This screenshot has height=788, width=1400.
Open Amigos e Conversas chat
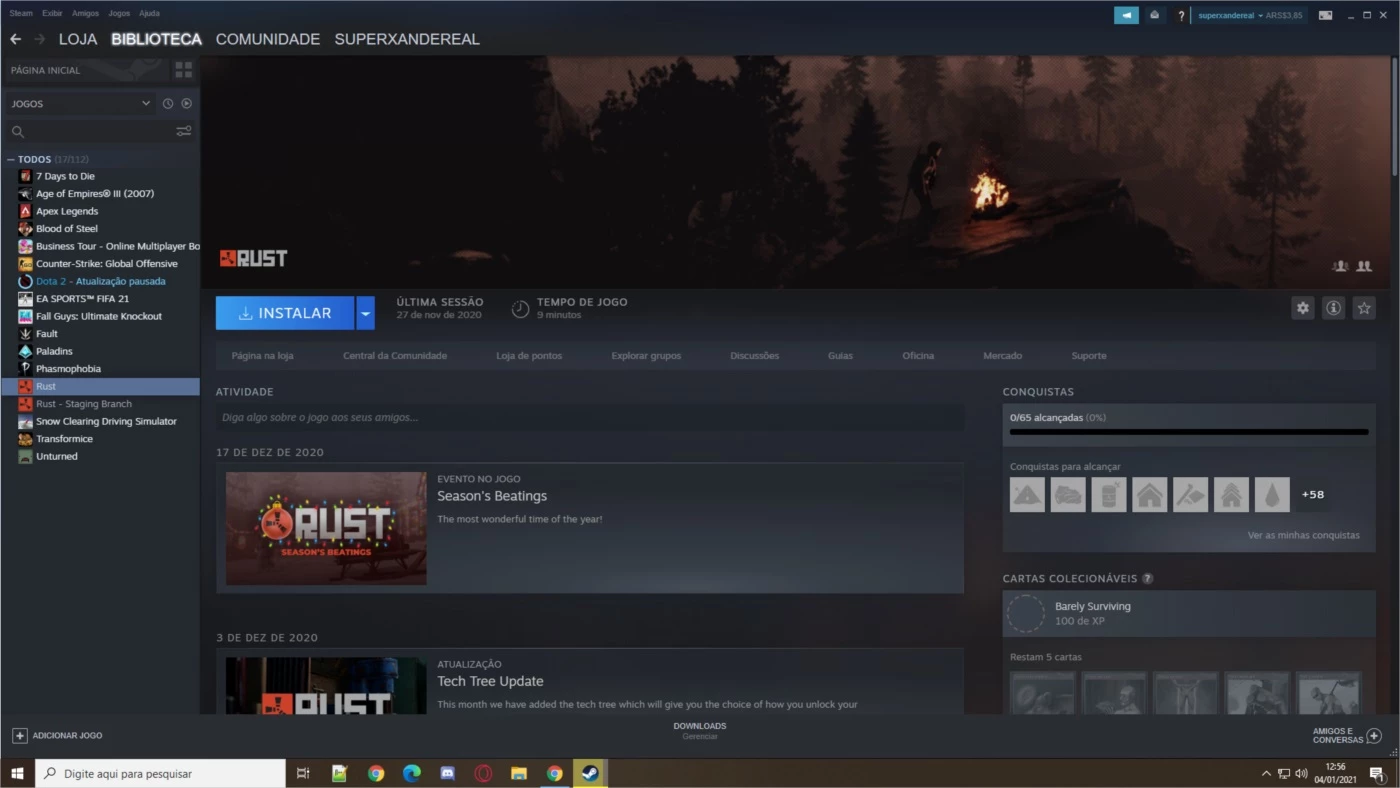click(x=1346, y=735)
